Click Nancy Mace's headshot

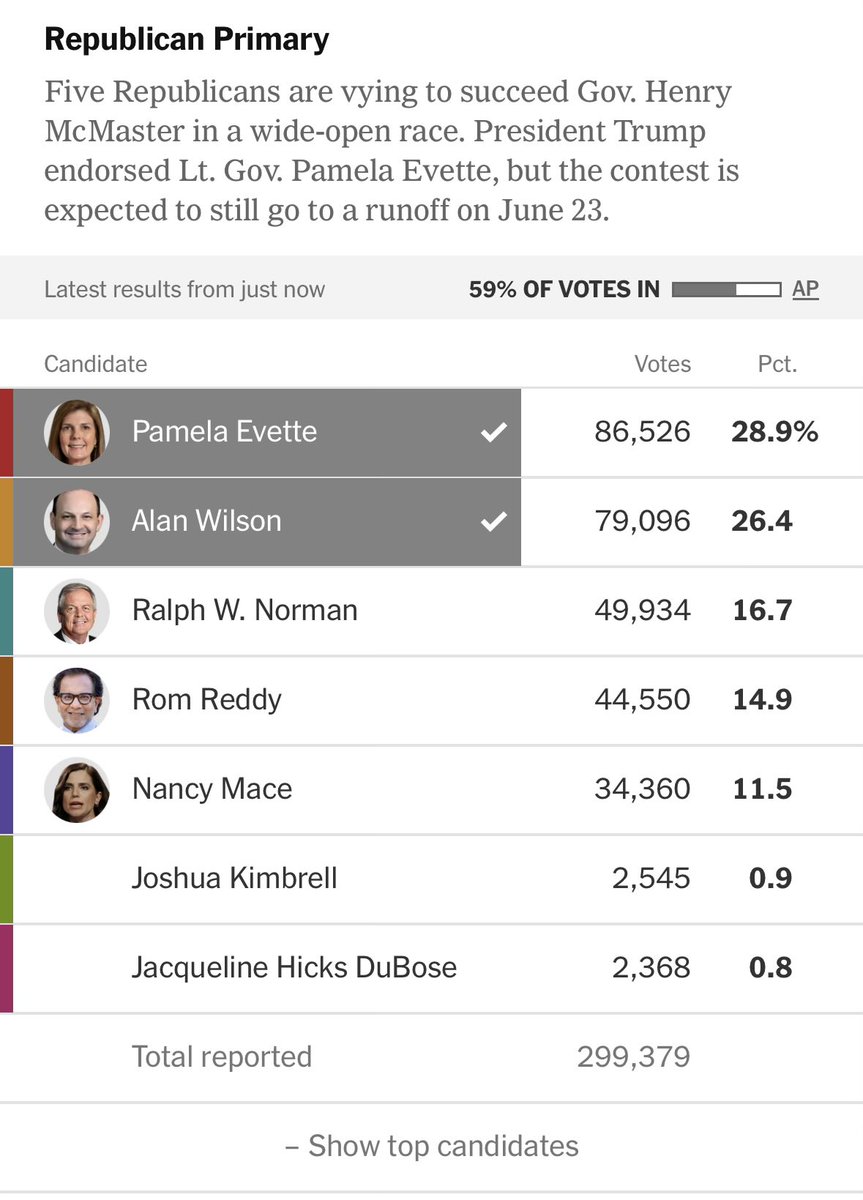pyautogui.click(x=76, y=790)
